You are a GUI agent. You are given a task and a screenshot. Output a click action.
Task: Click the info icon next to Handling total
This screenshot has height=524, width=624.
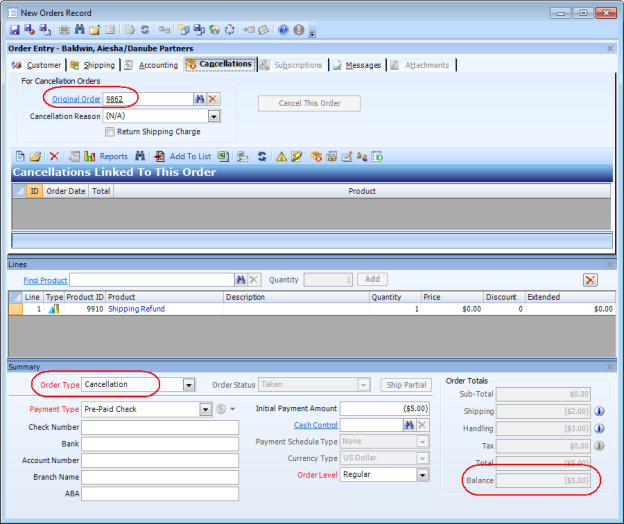coord(599,429)
